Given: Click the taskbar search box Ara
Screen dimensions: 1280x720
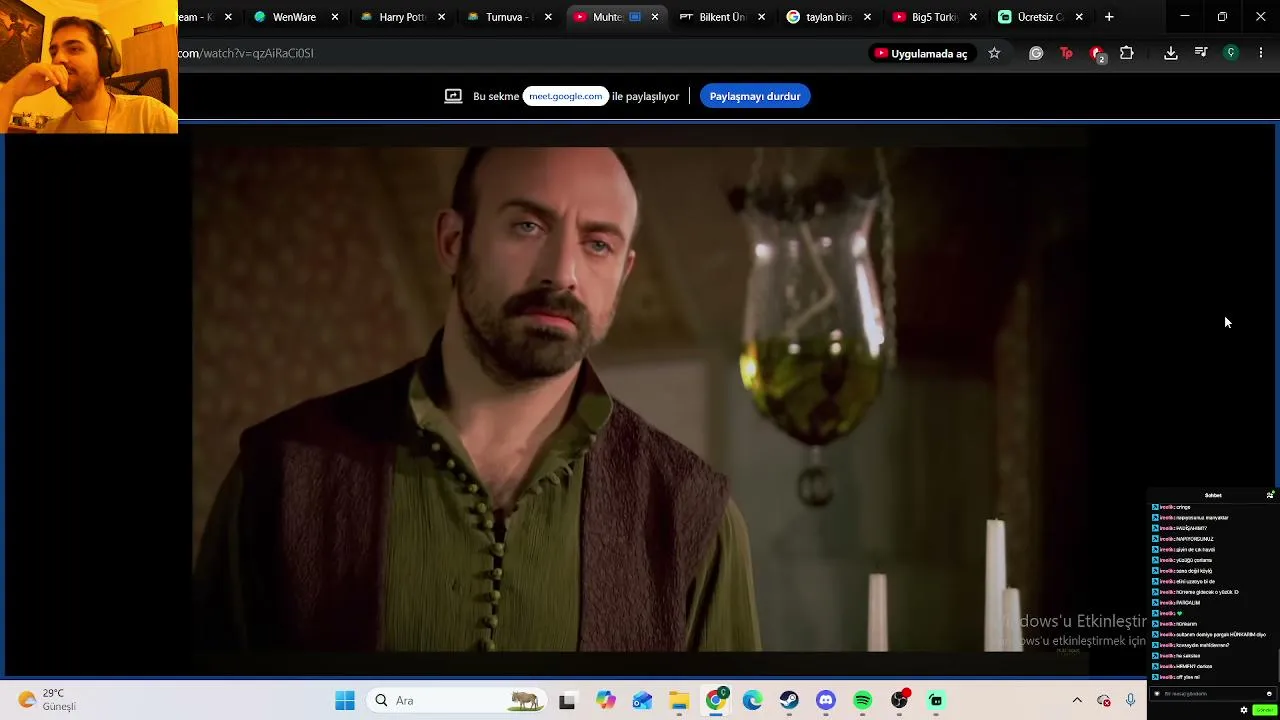Looking at the screenshot, I should [x=458, y=701].
